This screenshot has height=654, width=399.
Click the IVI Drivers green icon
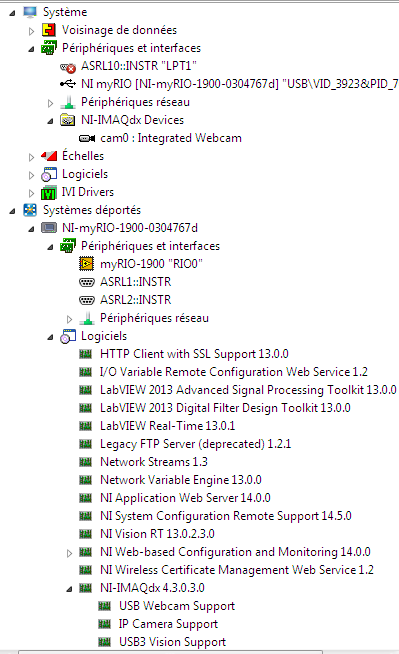point(49,193)
